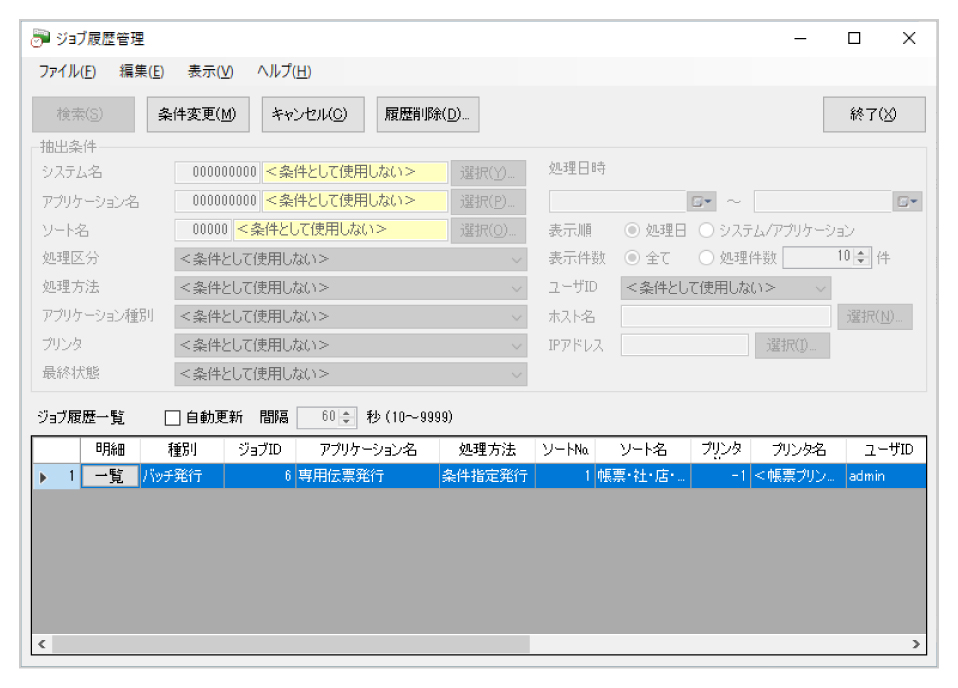Click the 間隔 seconds spinner field

[x=320, y=417]
